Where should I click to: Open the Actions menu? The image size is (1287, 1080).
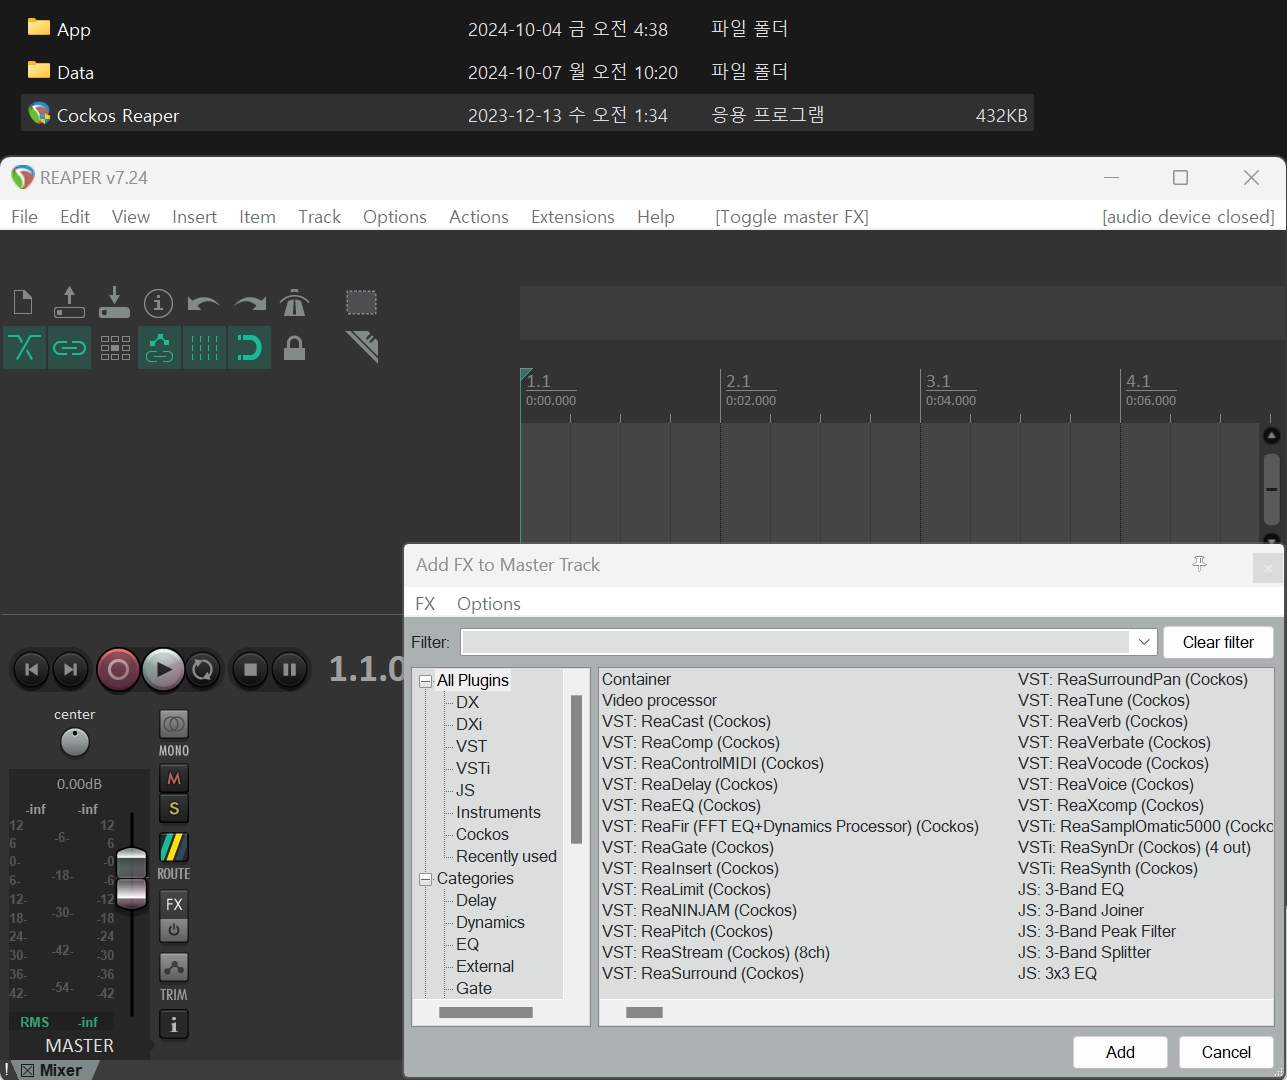point(479,217)
